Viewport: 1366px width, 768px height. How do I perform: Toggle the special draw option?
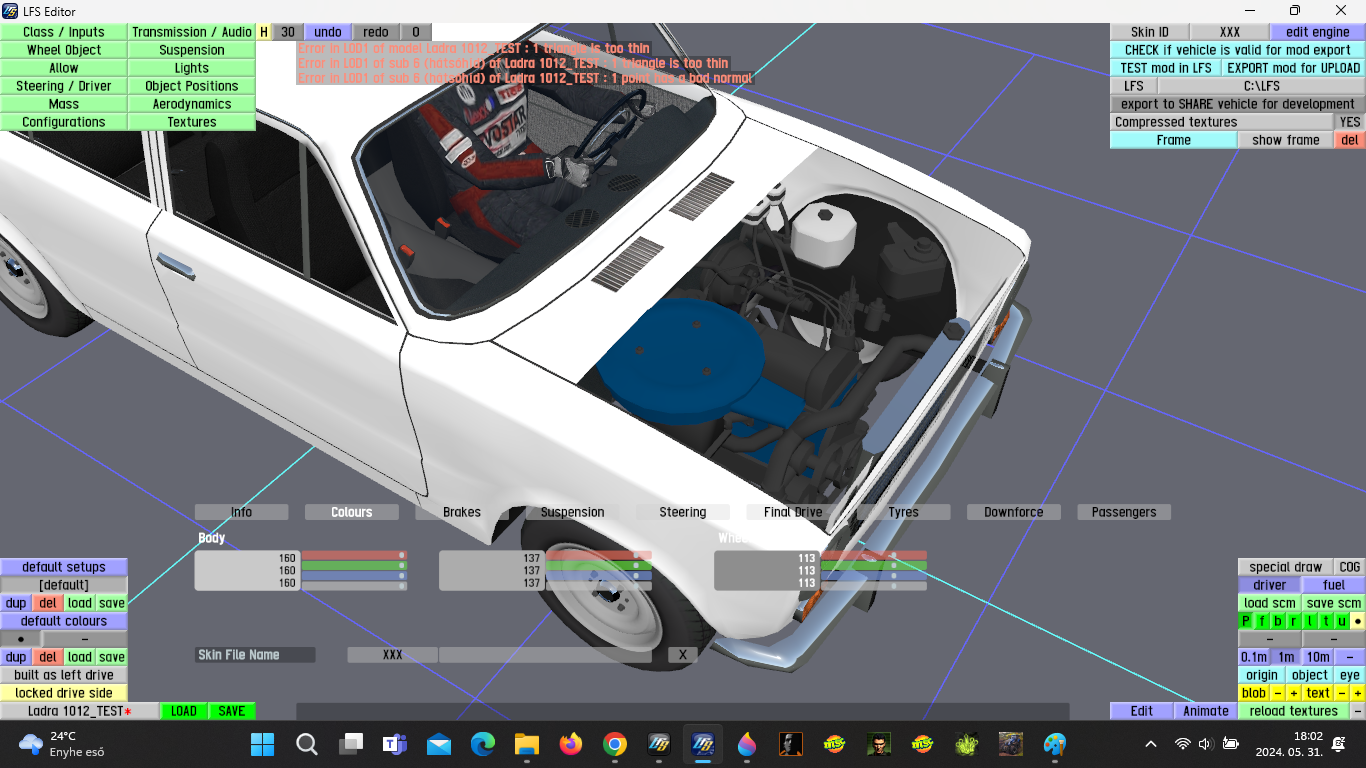click(1286, 567)
